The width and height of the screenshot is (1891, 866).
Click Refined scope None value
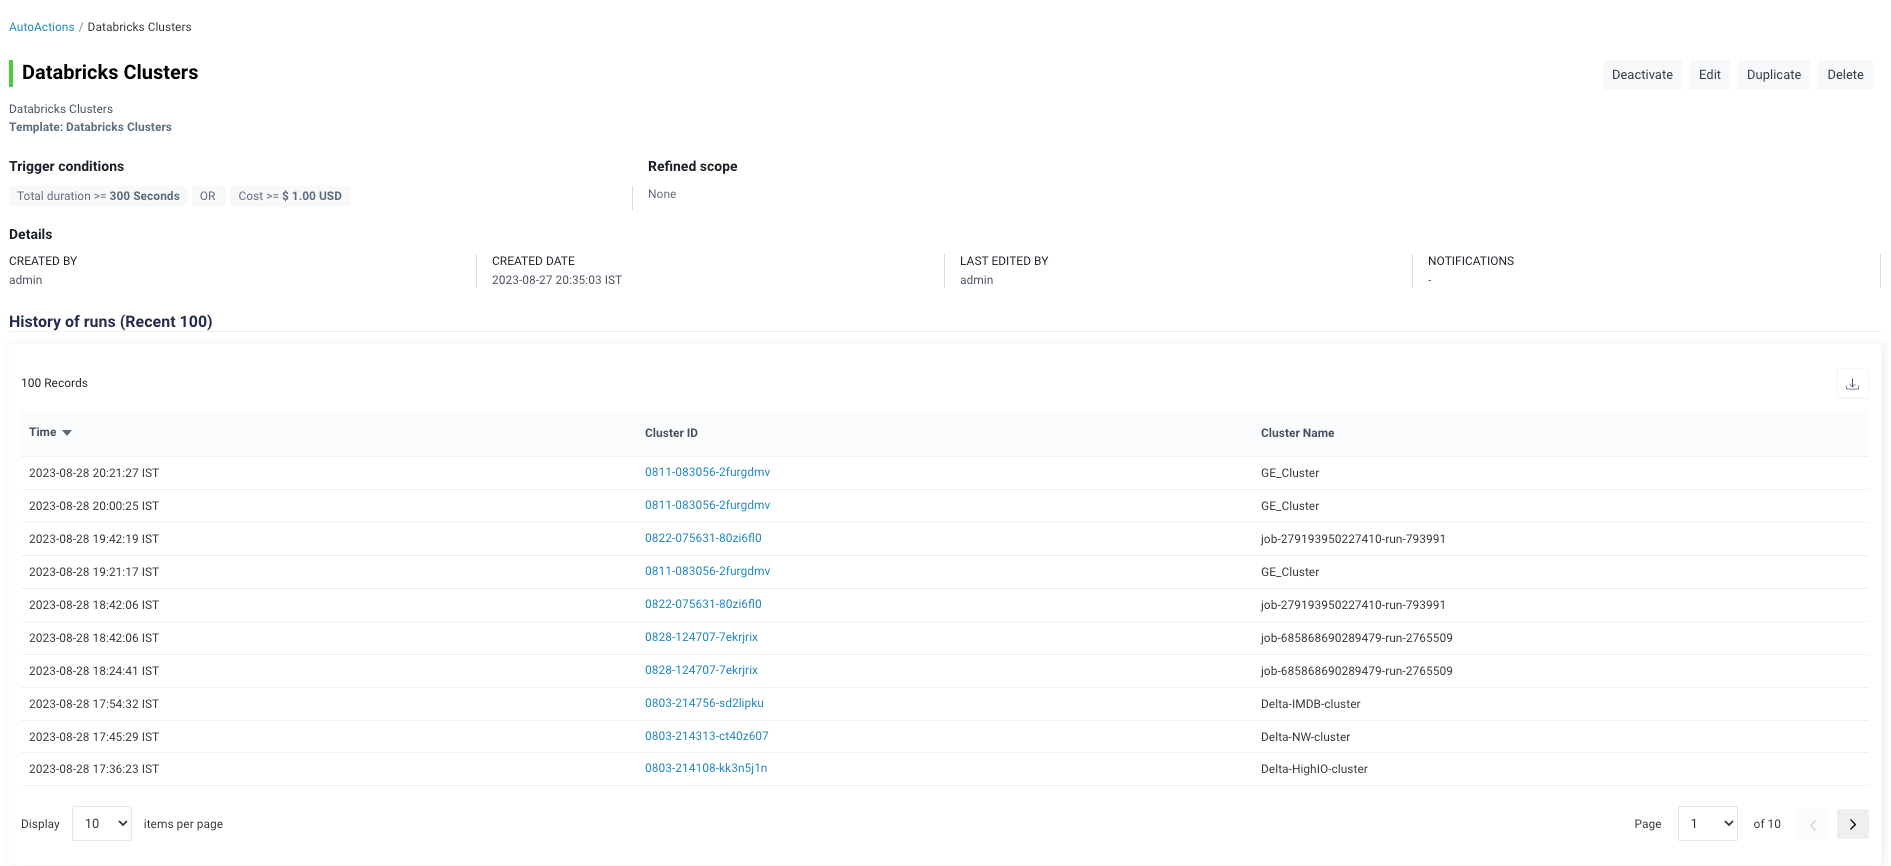tap(662, 194)
